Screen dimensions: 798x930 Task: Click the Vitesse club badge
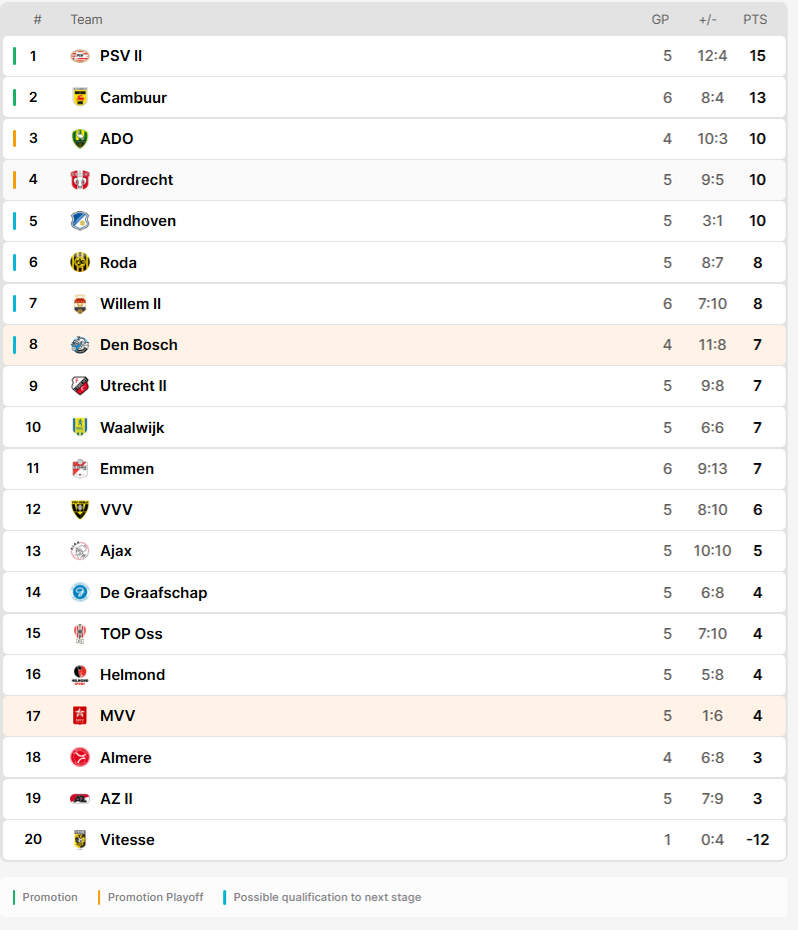coord(80,839)
